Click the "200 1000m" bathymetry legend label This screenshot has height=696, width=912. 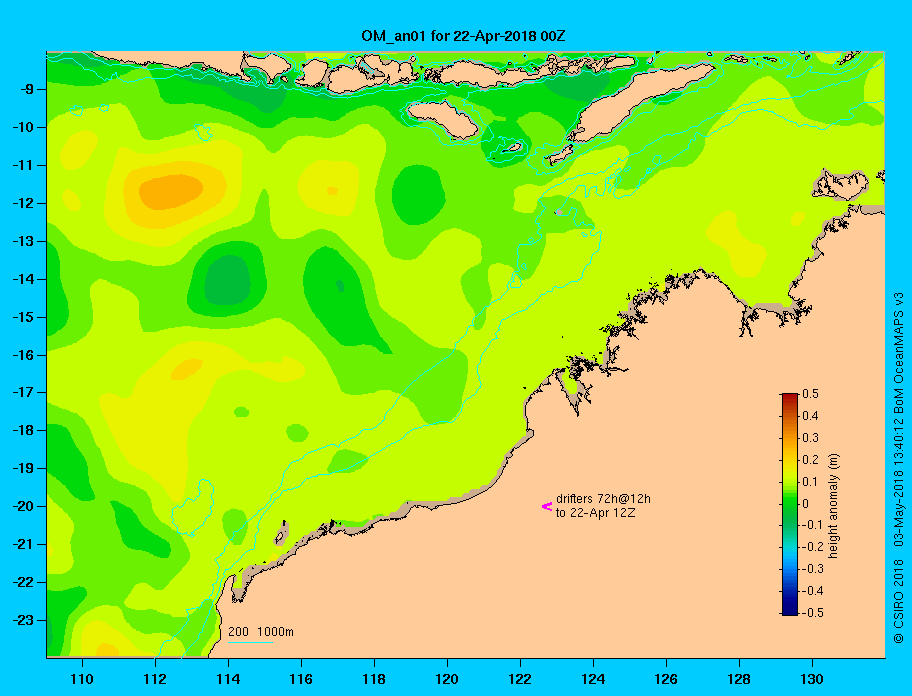pos(261,632)
